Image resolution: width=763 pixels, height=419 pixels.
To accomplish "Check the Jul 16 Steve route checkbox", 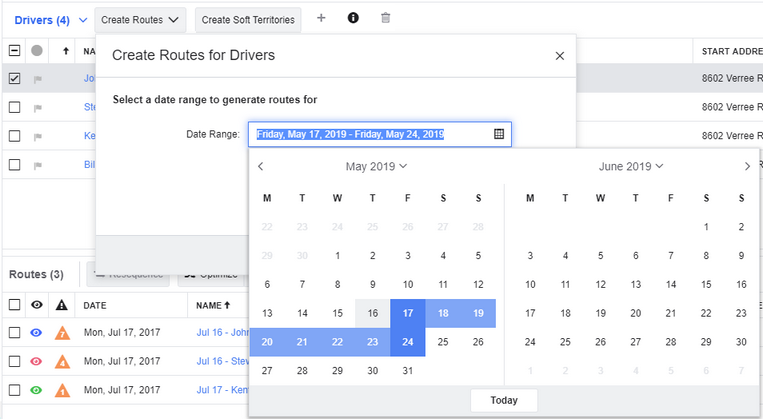I will (x=15, y=361).
